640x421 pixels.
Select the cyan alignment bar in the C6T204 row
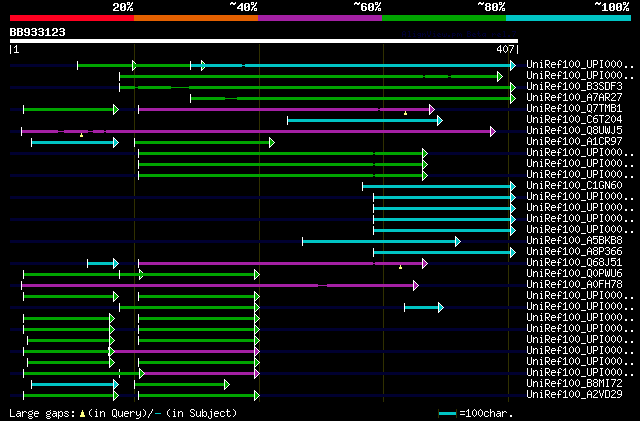click(x=365, y=120)
